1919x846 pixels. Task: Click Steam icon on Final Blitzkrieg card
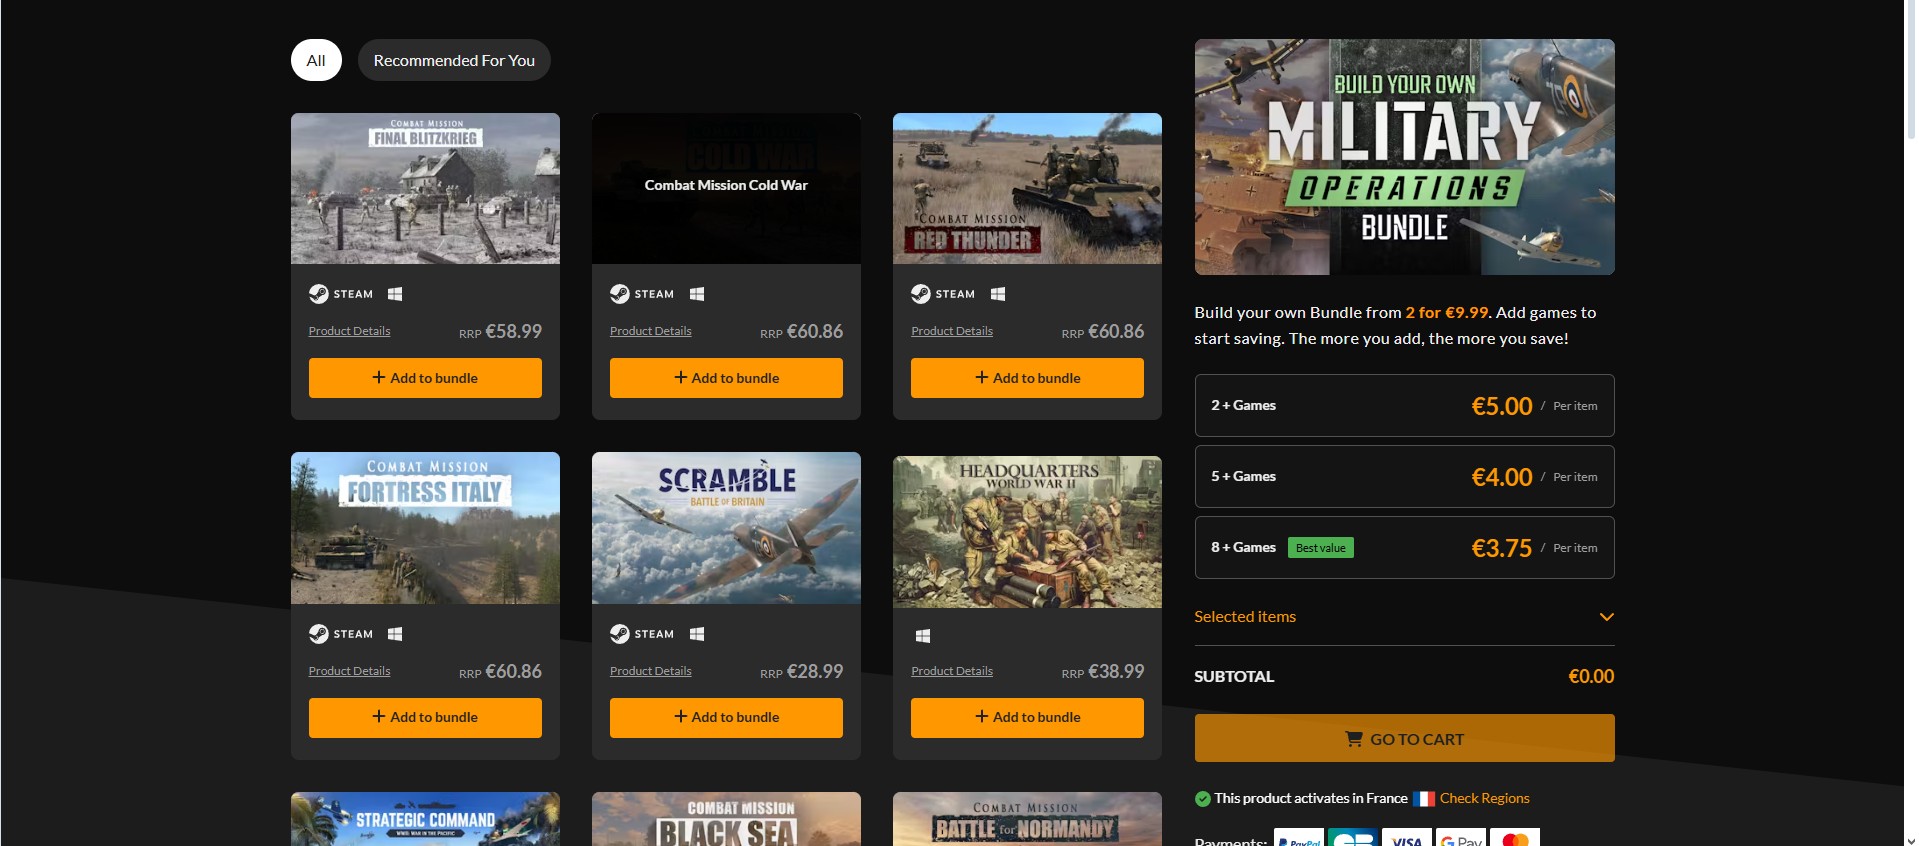click(319, 294)
